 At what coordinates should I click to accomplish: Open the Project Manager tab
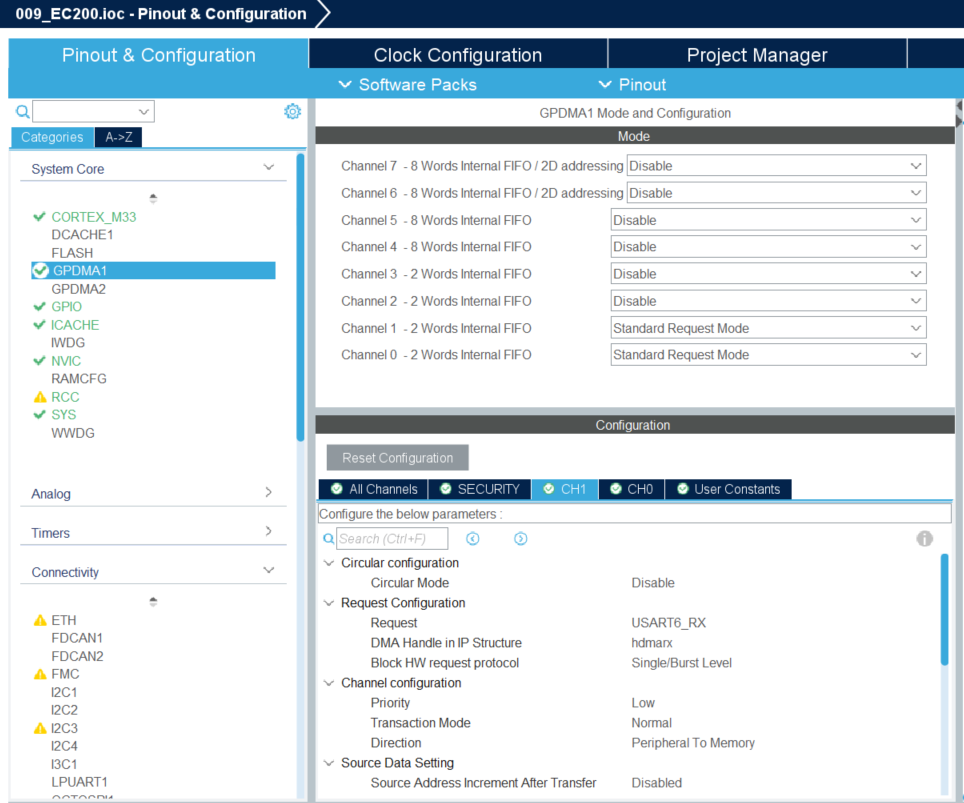point(757,54)
